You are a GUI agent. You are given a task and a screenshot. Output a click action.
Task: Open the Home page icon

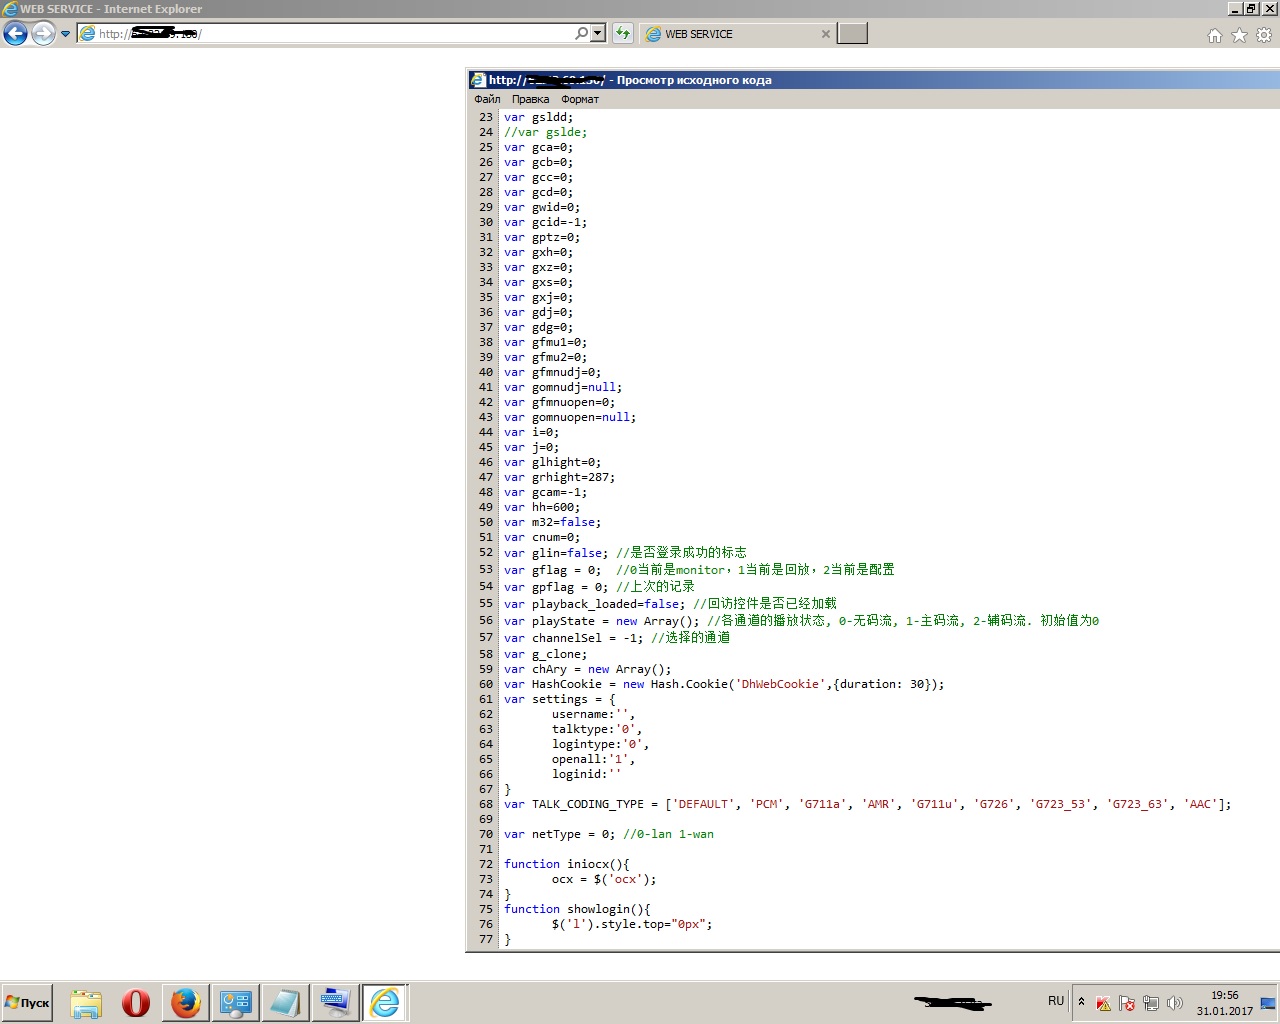[x=1214, y=35]
